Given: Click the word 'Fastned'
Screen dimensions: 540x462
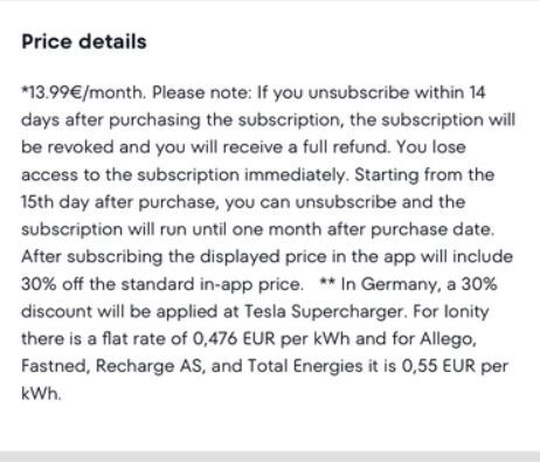Looking at the screenshot, I should [x=55, y=366].
